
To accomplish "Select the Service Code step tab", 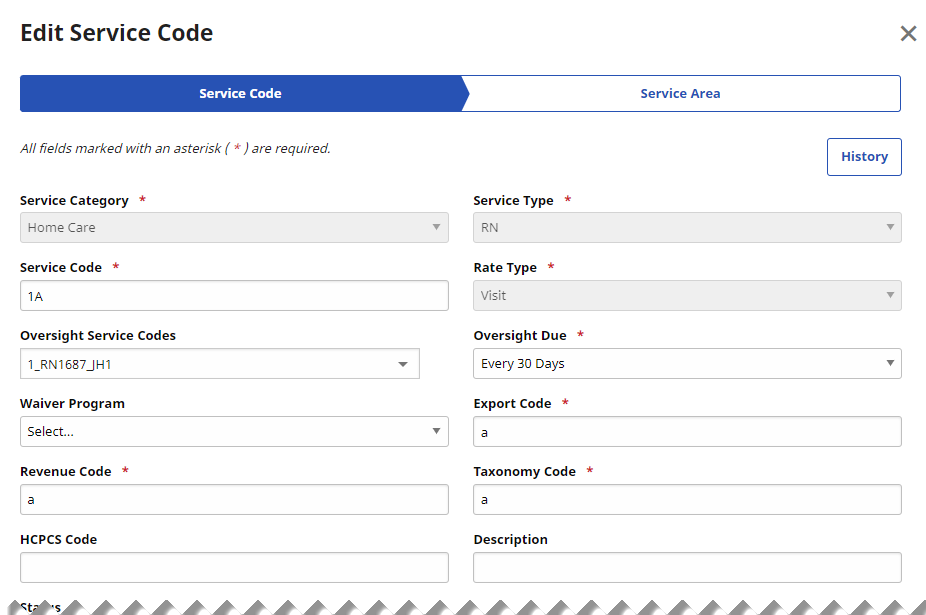I will pyautogui.click(x=240, y=93).
